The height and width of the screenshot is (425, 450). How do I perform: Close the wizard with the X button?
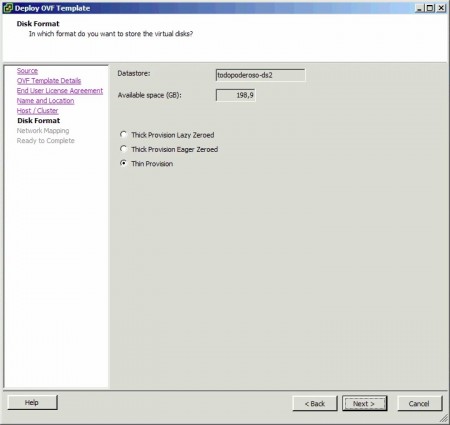tap(441, 8)
